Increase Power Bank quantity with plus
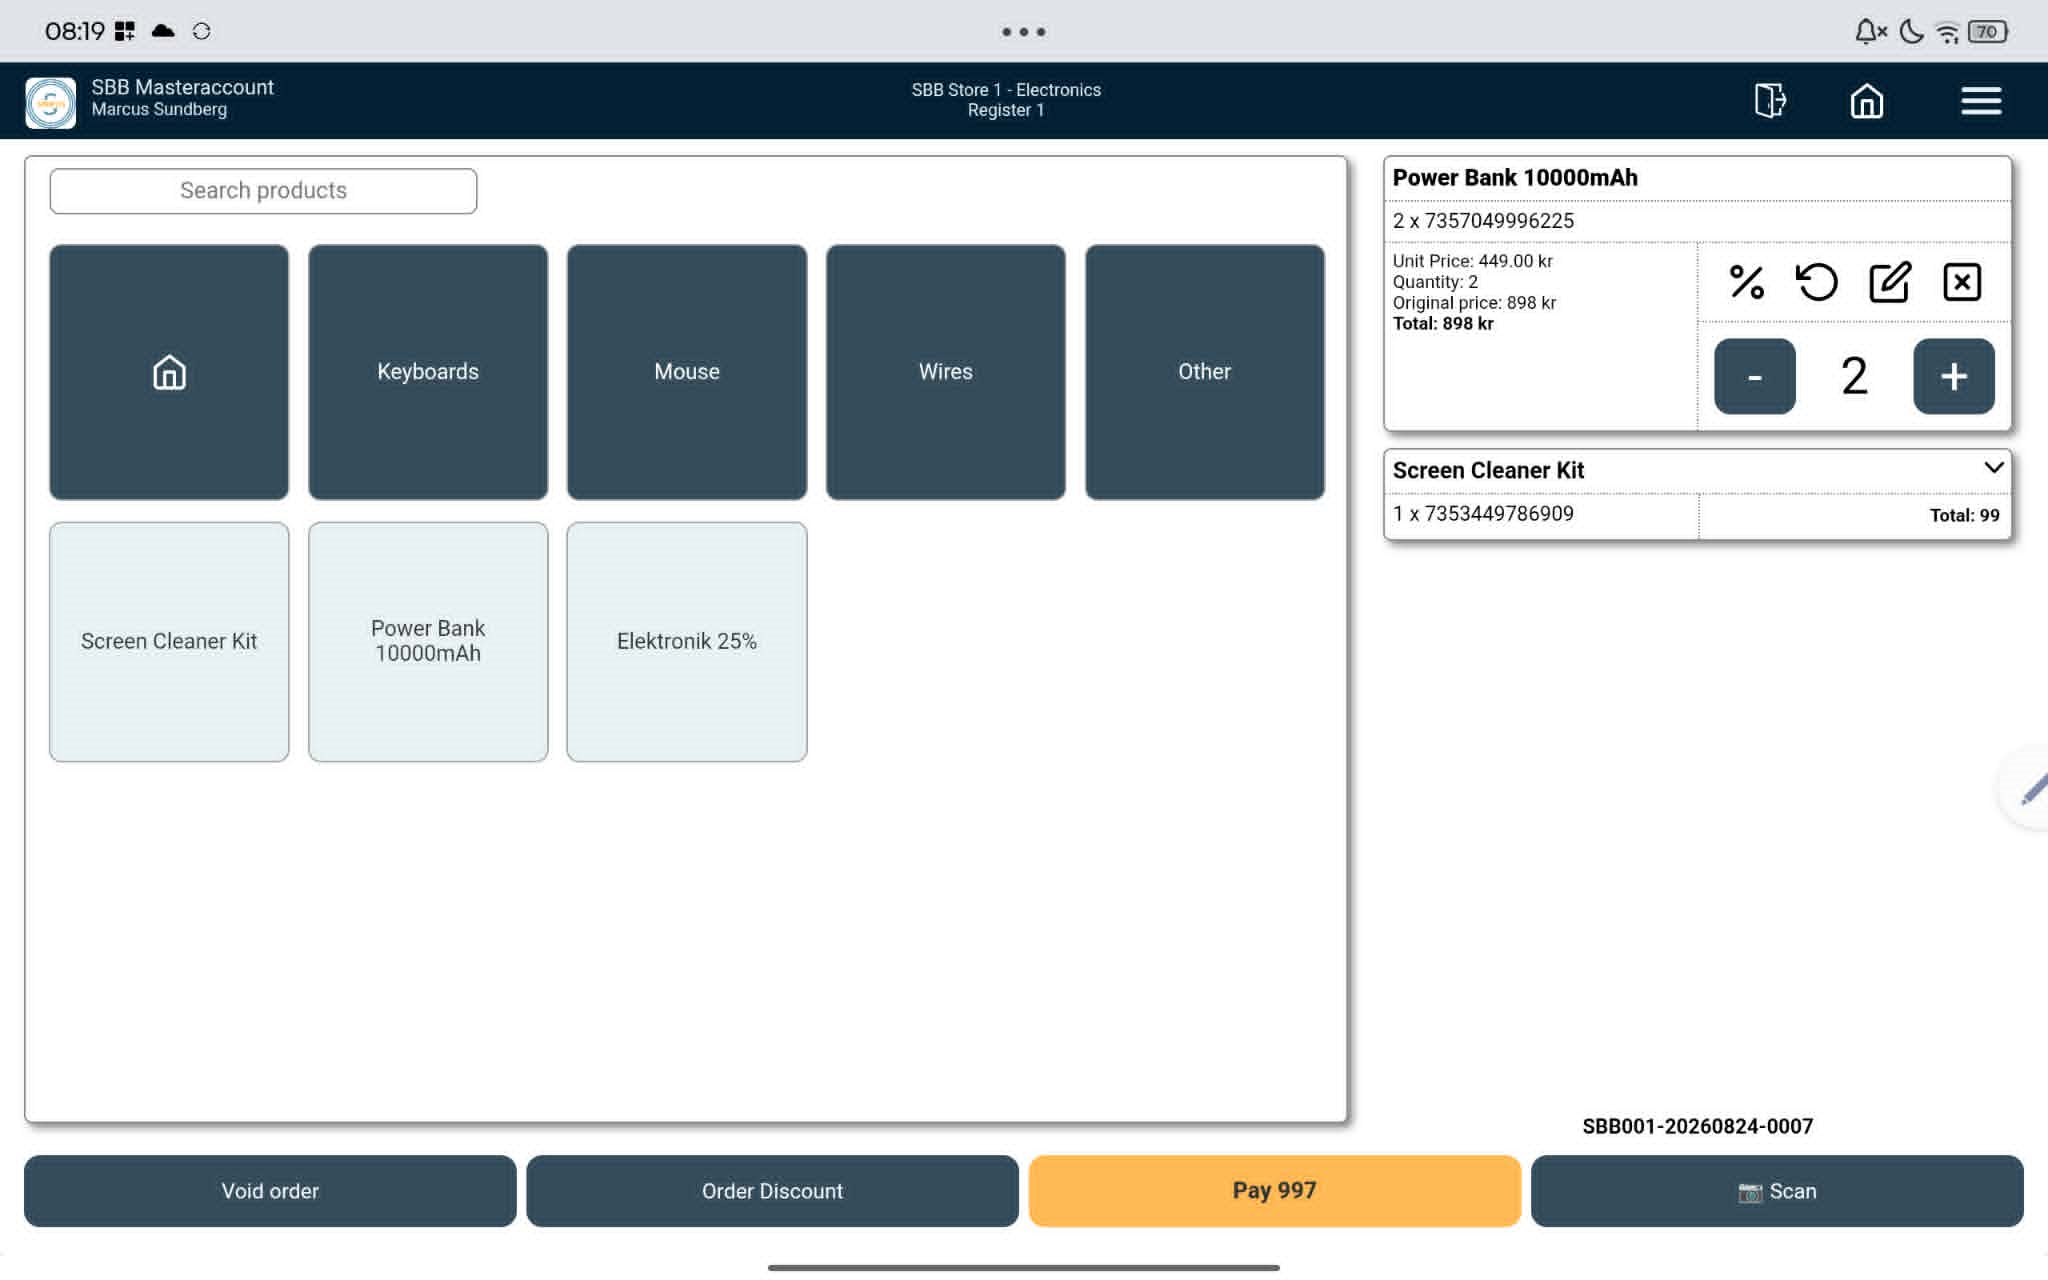 click(1953, 376)
